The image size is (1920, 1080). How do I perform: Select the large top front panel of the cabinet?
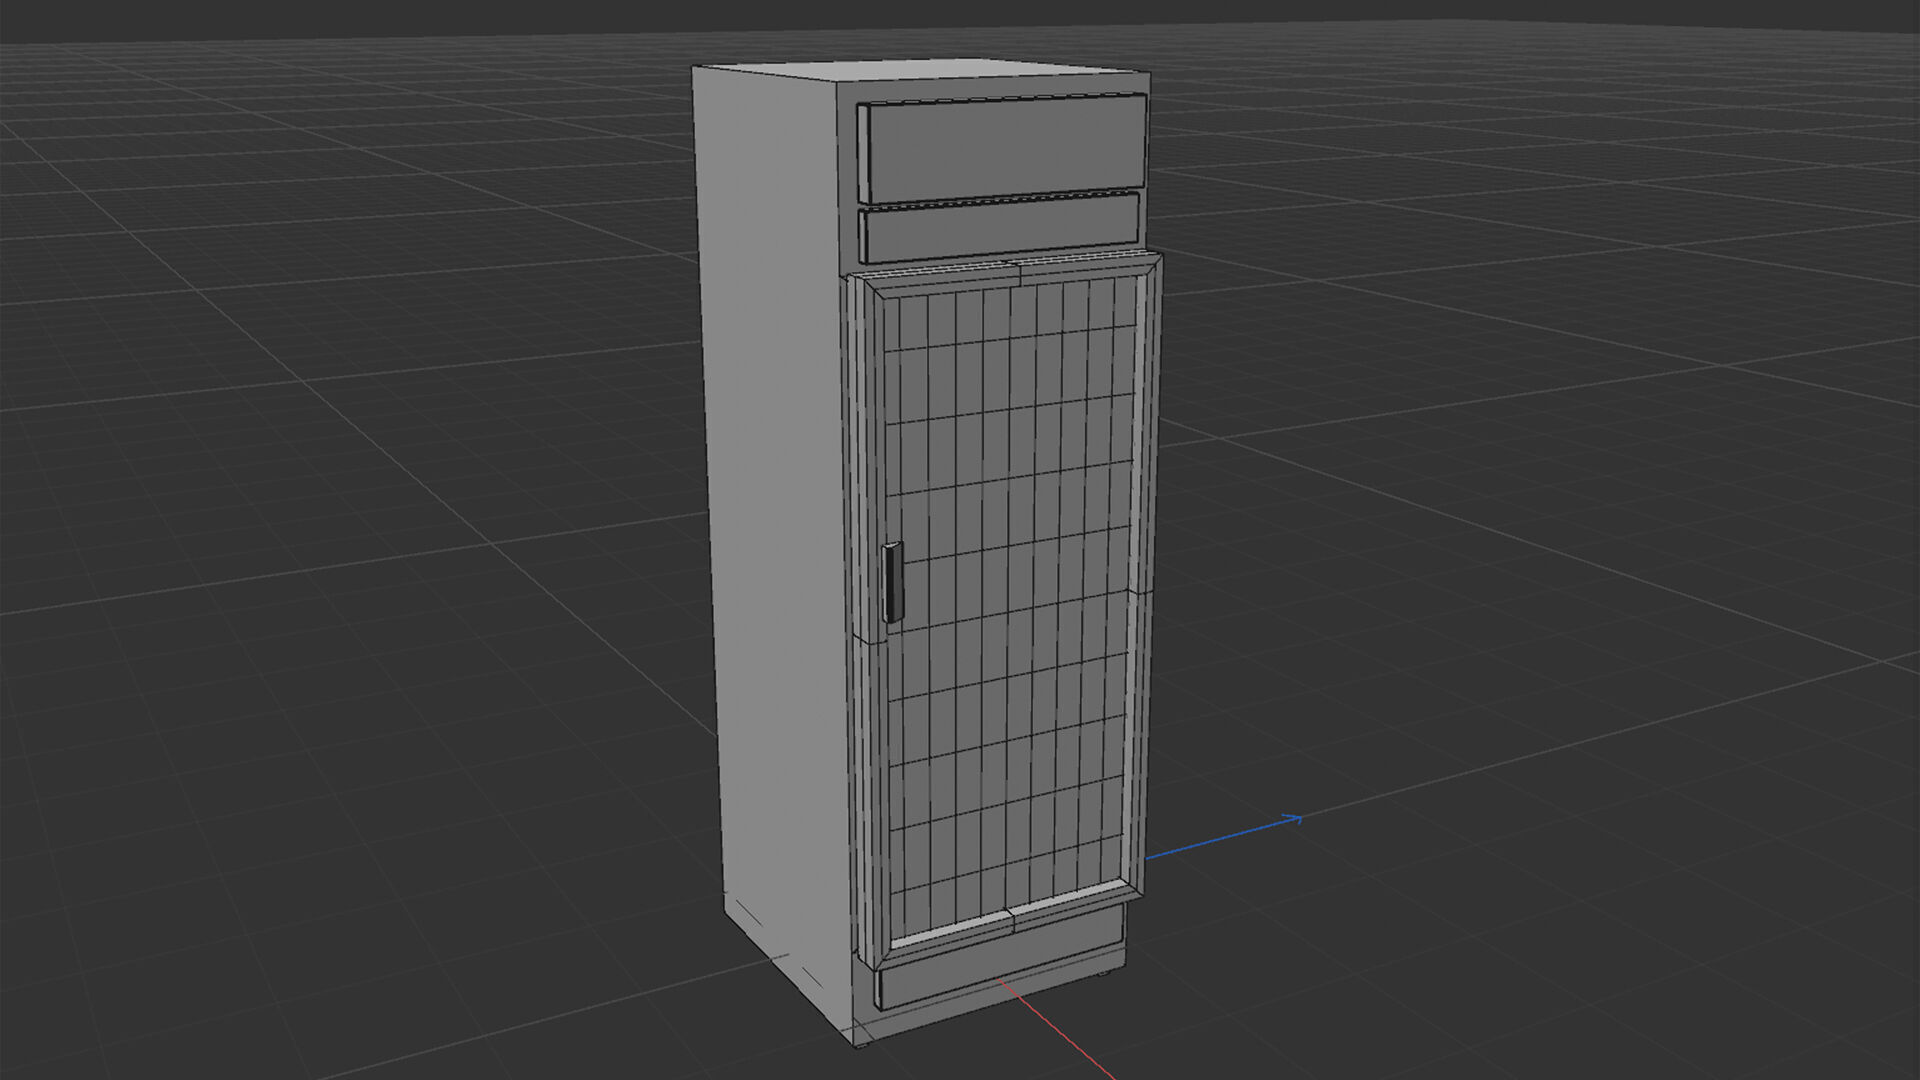(1002, 148)
